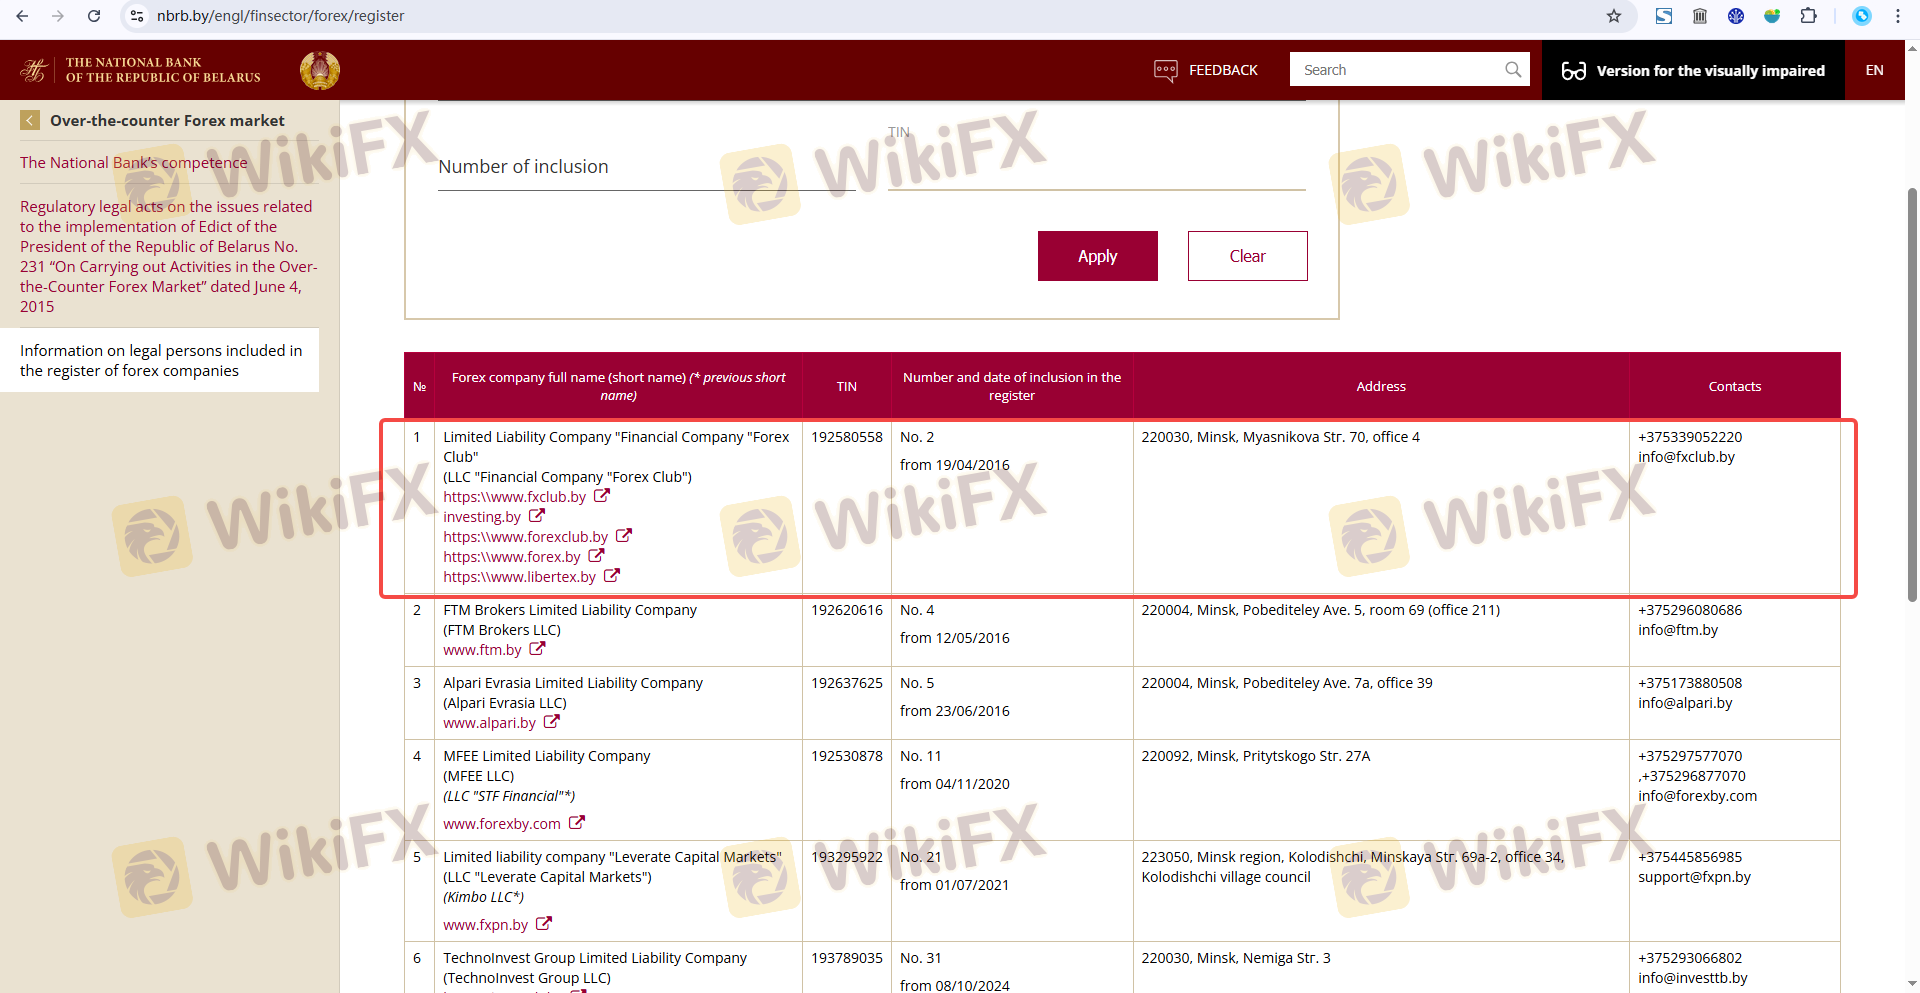Select Information on legal persons register item

pyautogui.click(x=160, y=361)
